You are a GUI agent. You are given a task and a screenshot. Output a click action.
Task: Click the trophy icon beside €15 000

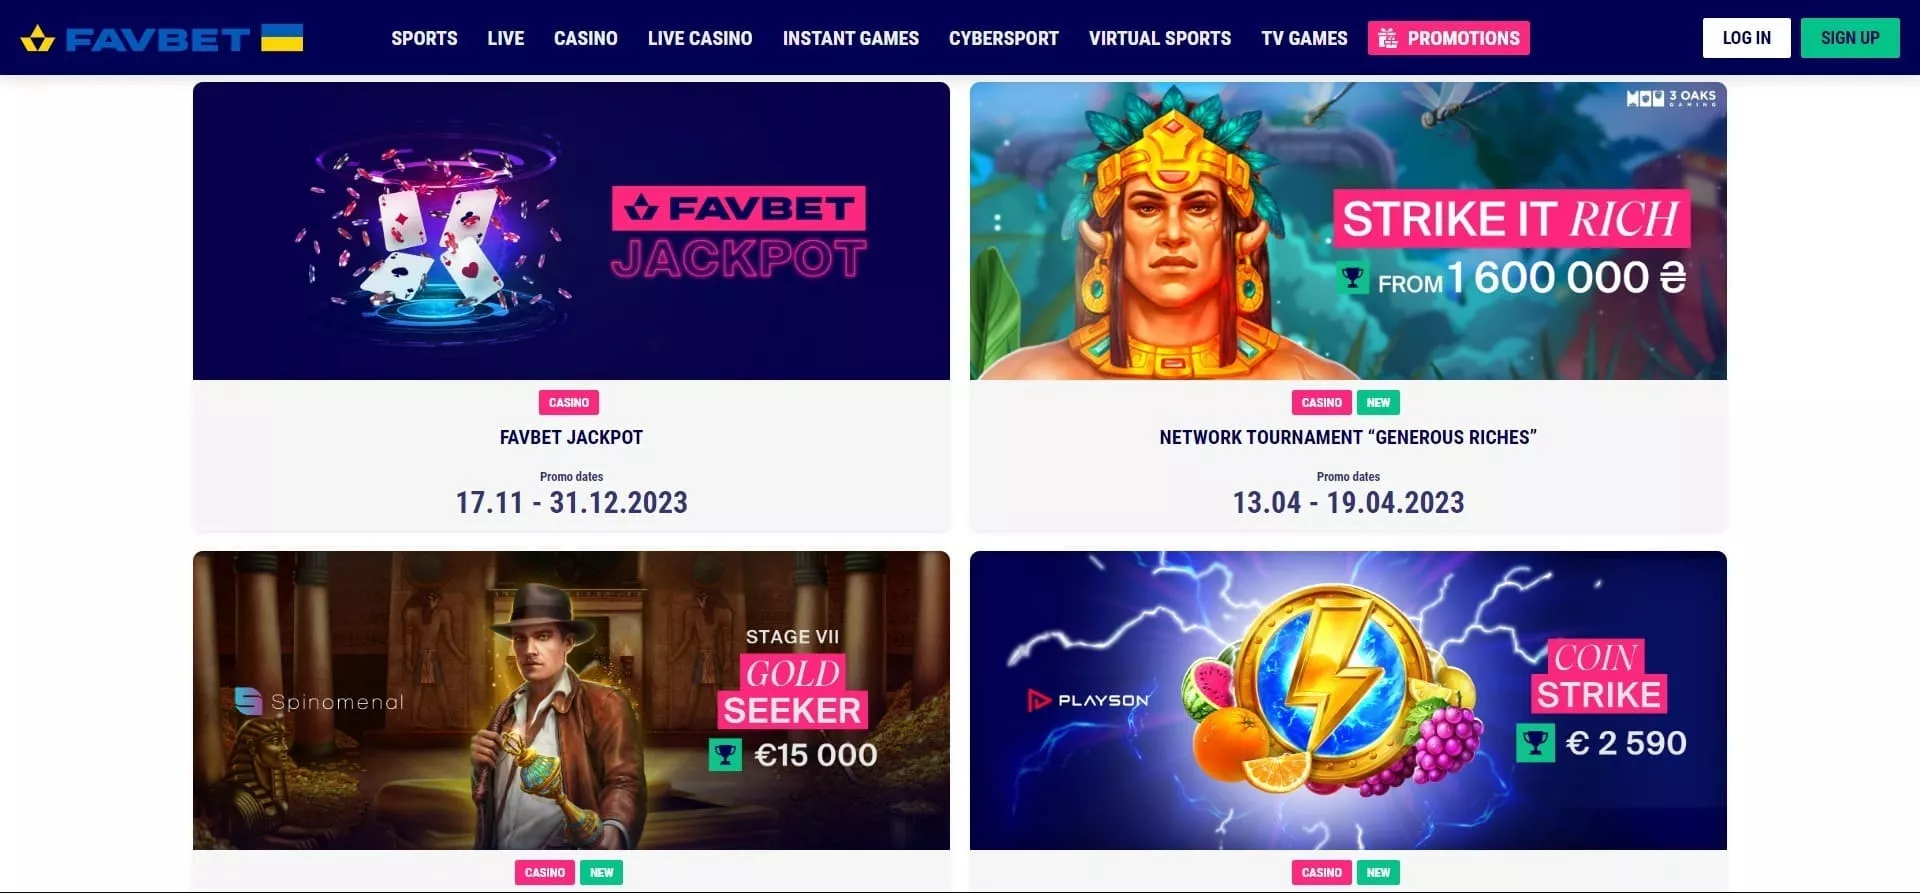(x=725, y=755)
